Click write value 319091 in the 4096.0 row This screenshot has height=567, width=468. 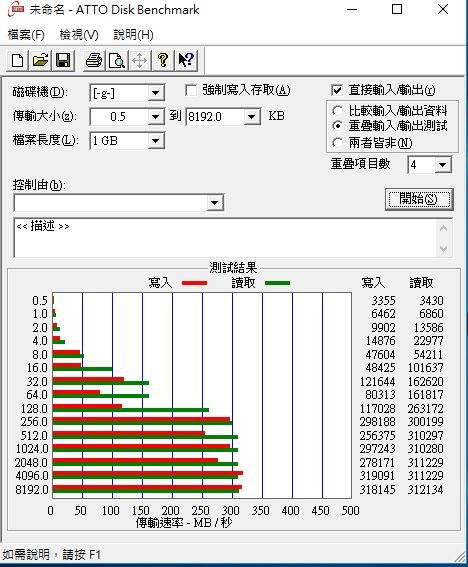[377, 476]
